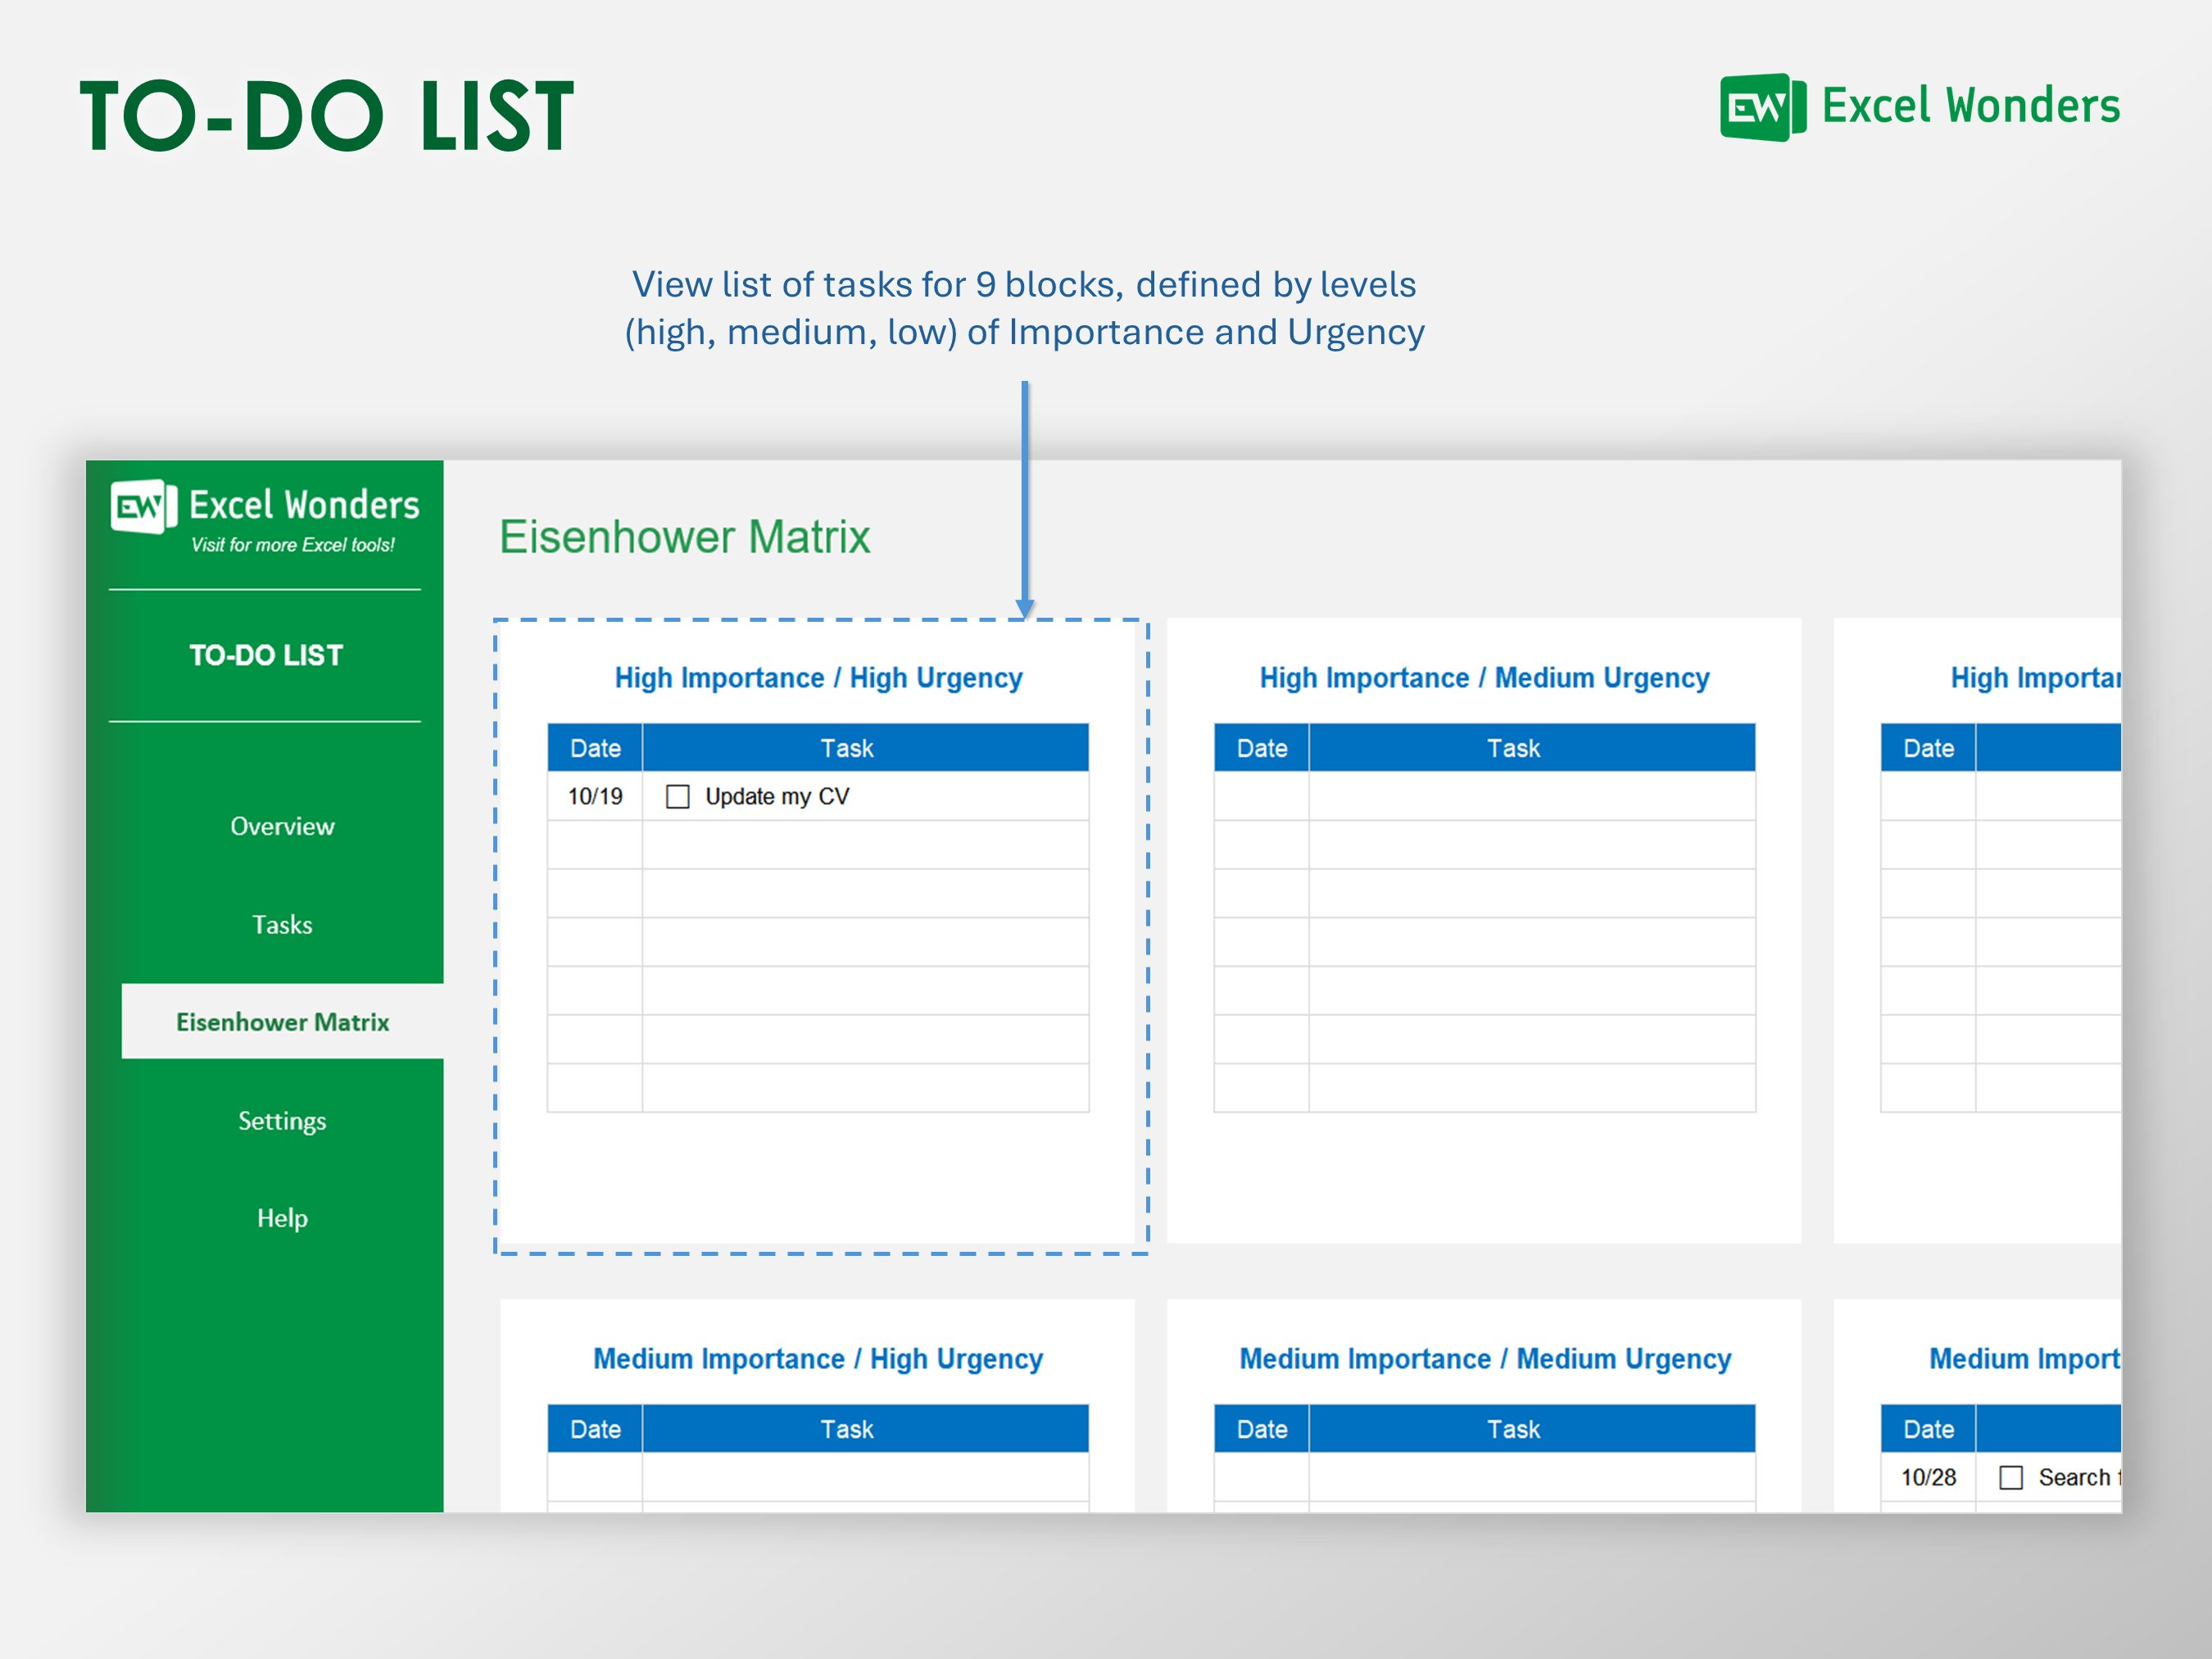The image size is (2212, 1659).
Task: Open the Help section
Action: coord(283,1218)
